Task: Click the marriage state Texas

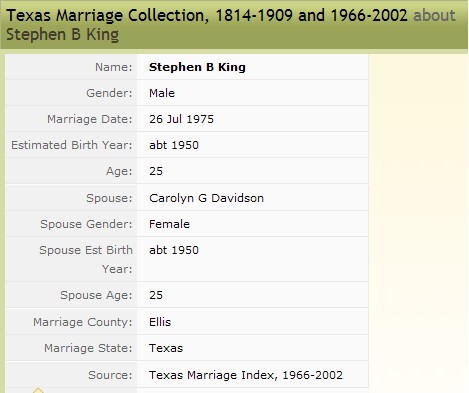Action: click(x=166, y=348)
